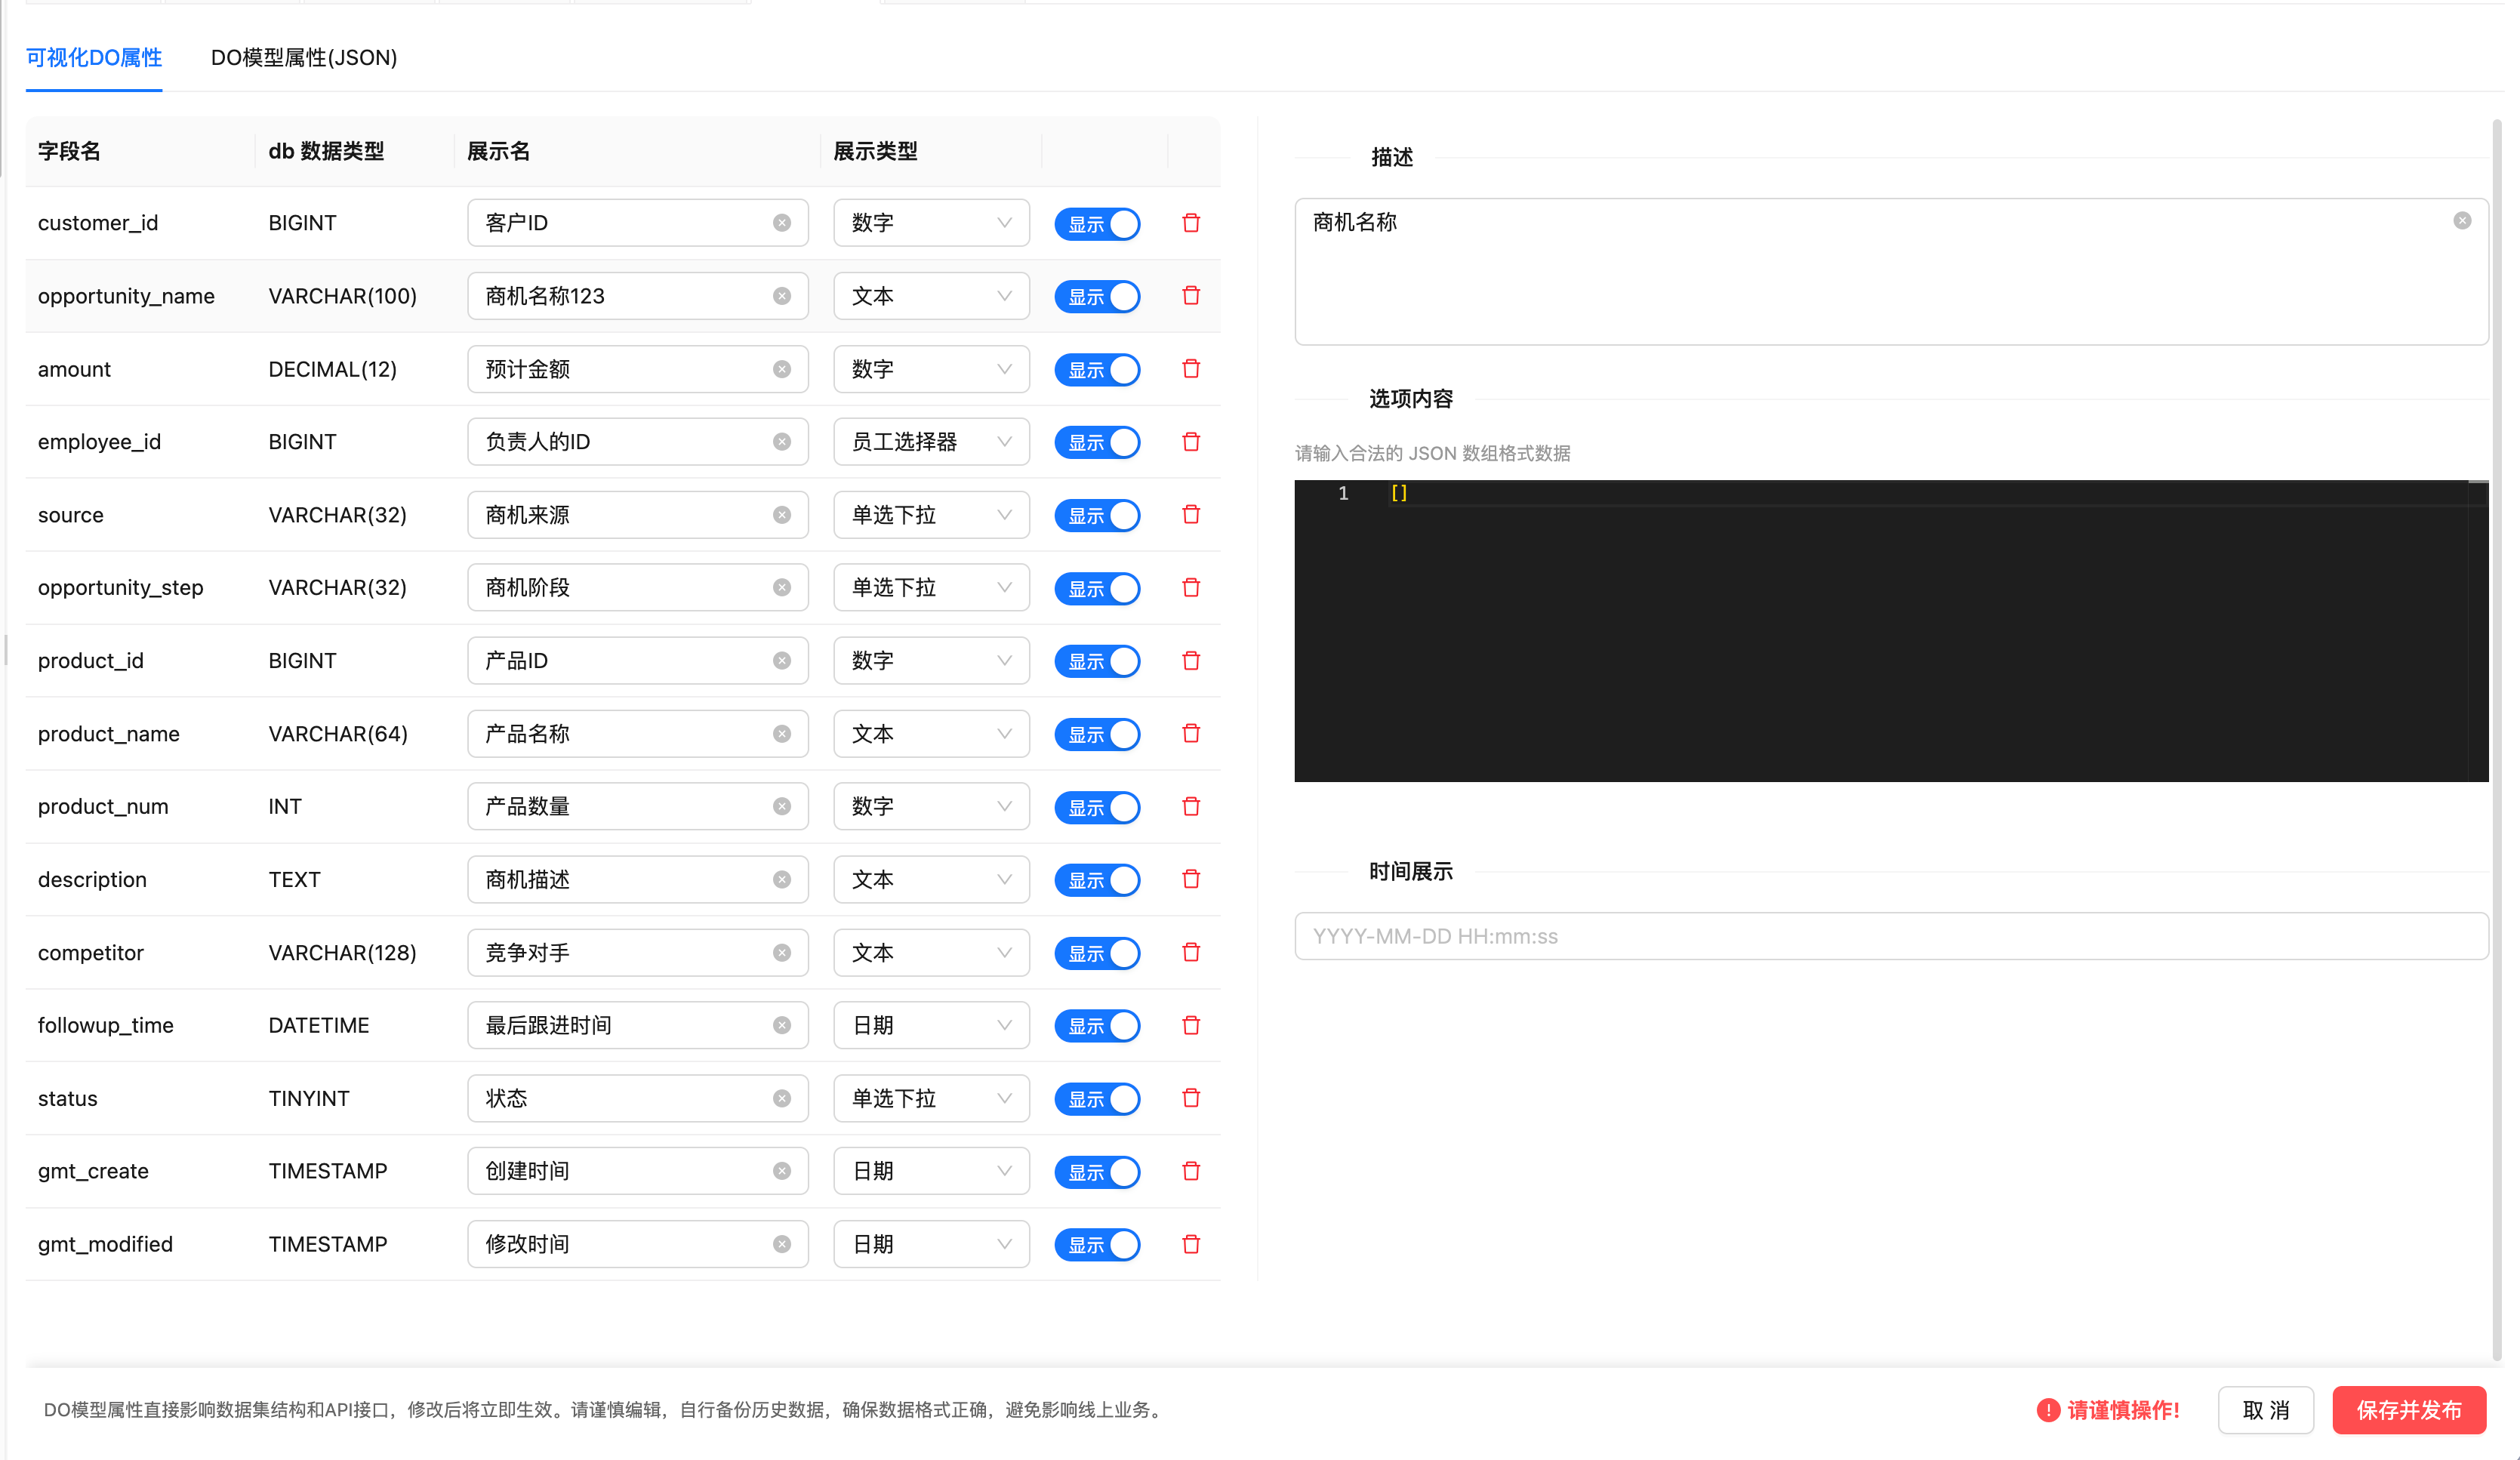Clear the 竞争对手 display name
The width and height of the screenshot is (2520, 1460).
point(782,953)
